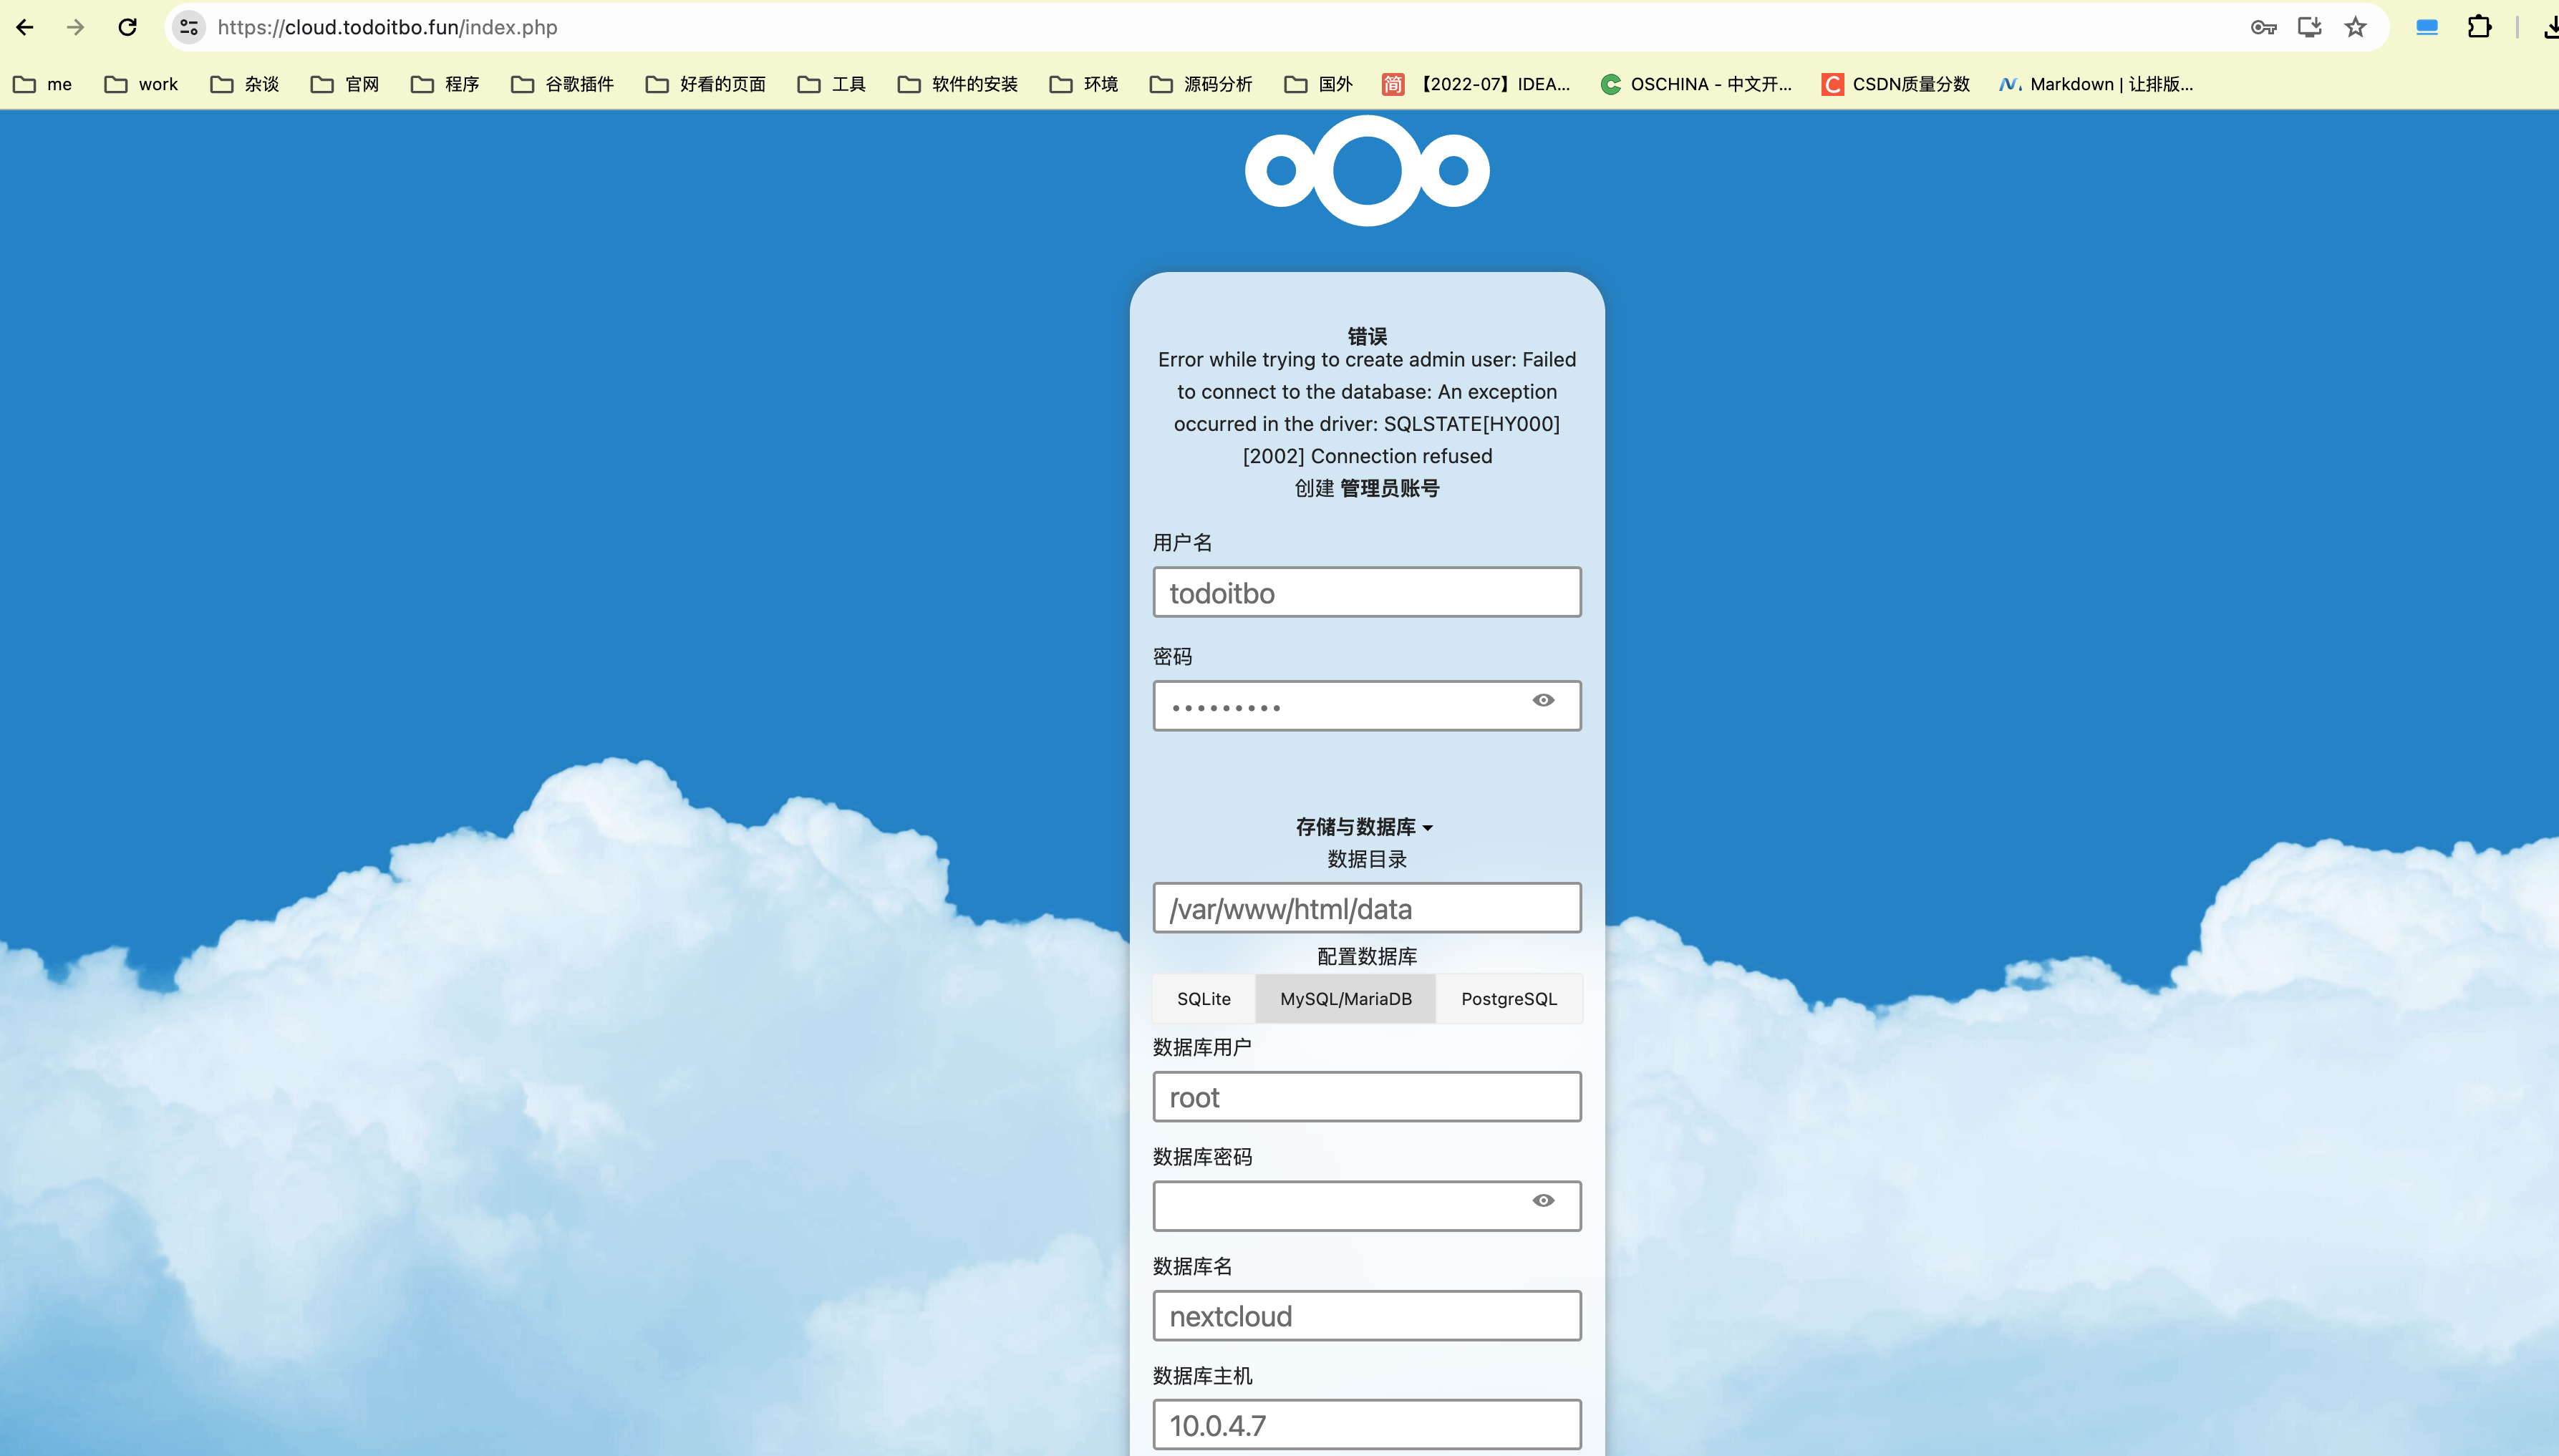Show admin password with the eye icon
2559x1456 pixels.
coord(1543,700)
